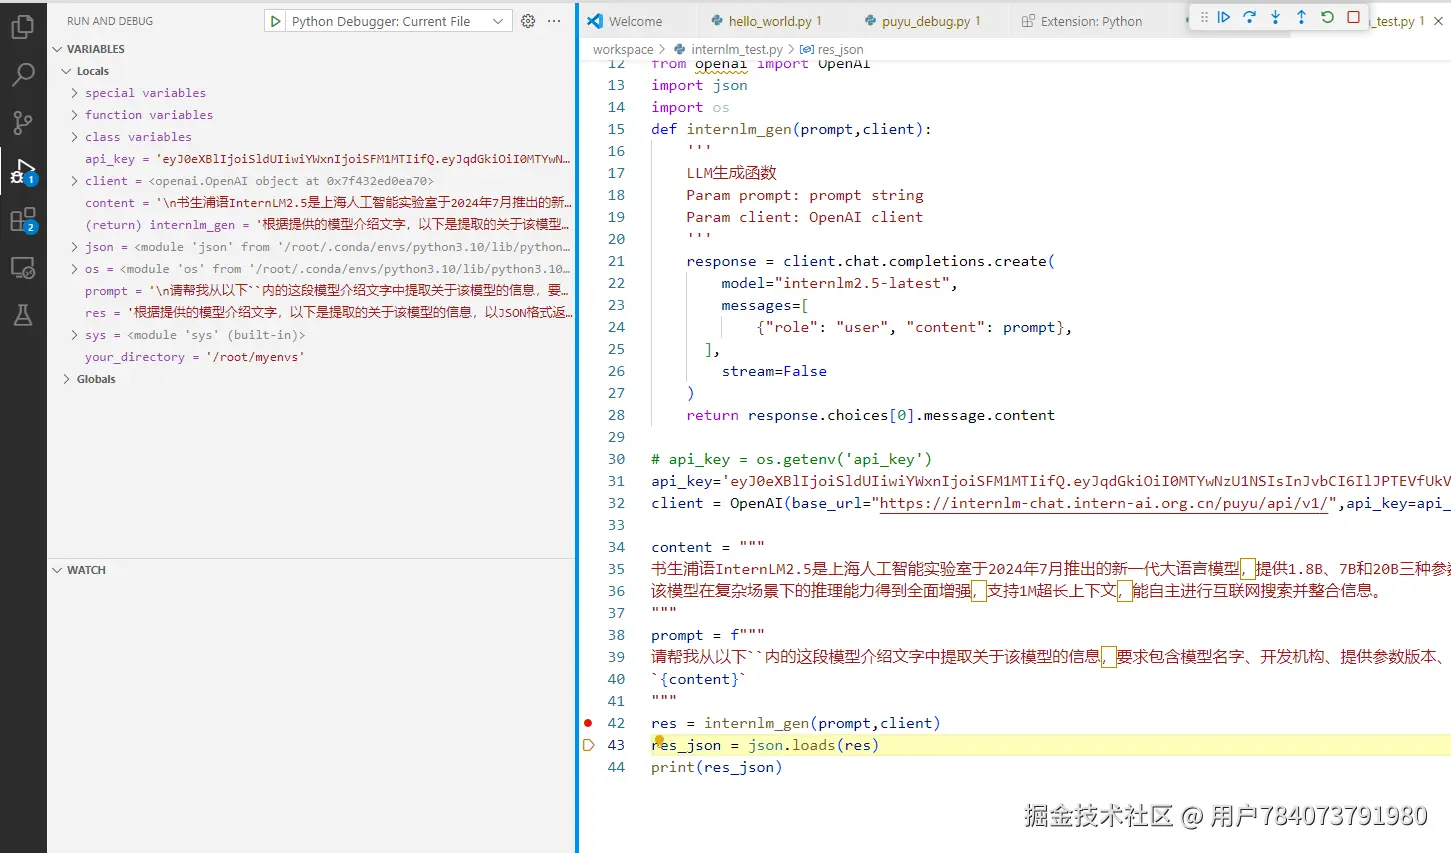Toggle the breakpoint on line 42
The width and height of the screenshot is (1451, 853).
tap(589, 722)
